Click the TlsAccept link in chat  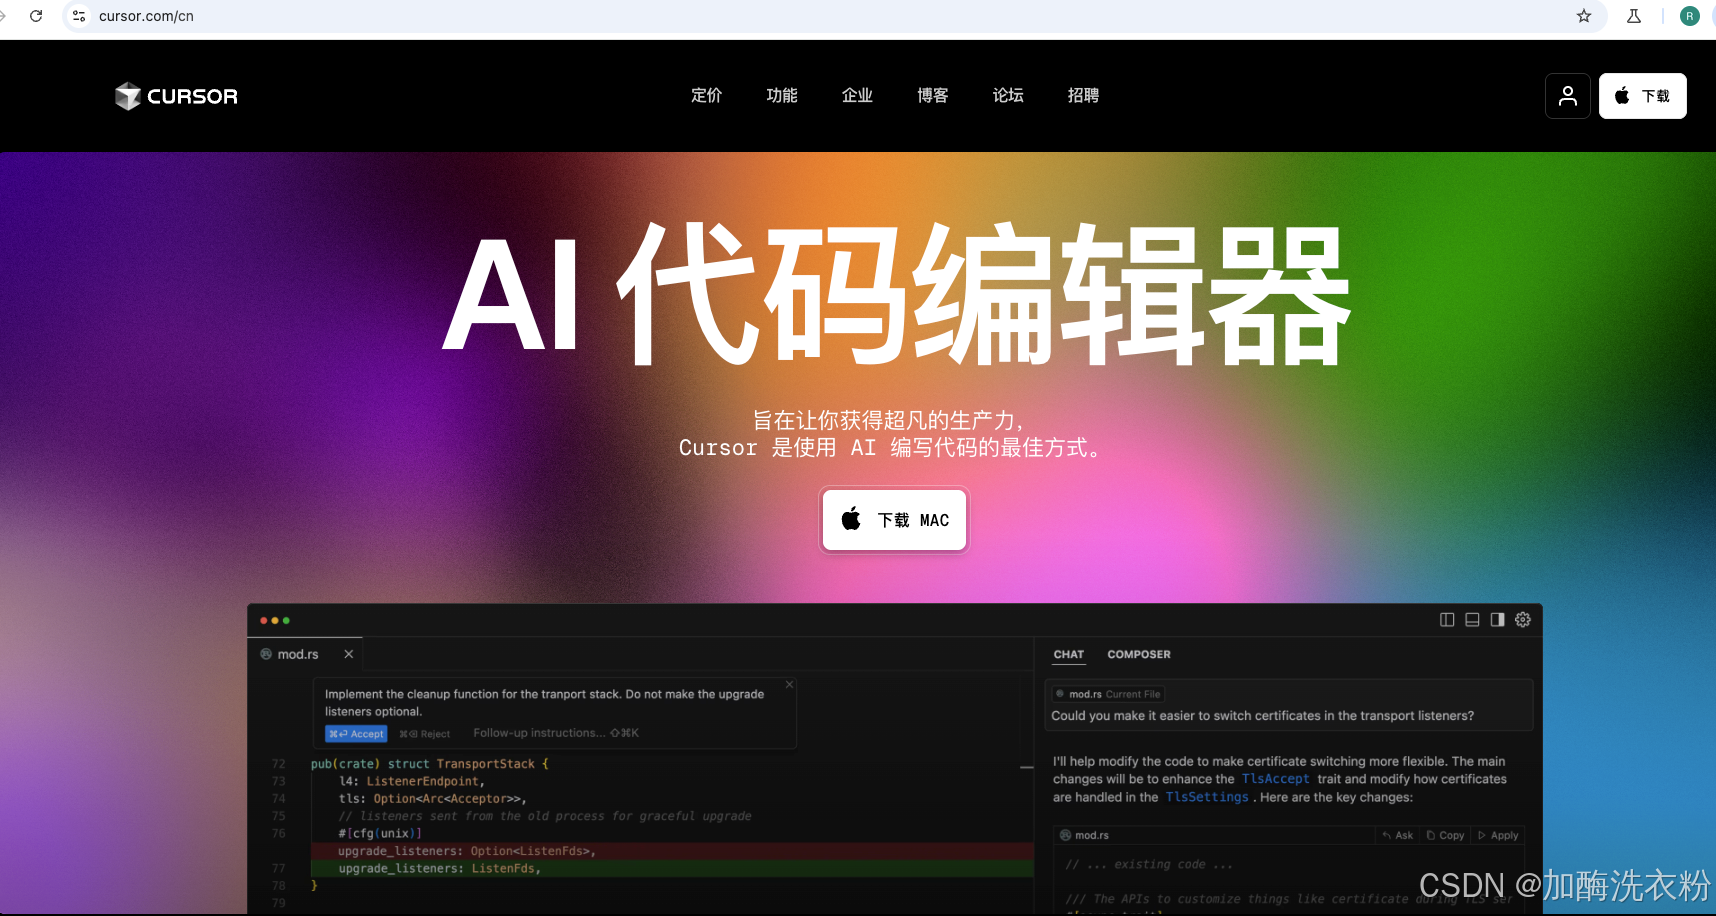coord(1276,779)
